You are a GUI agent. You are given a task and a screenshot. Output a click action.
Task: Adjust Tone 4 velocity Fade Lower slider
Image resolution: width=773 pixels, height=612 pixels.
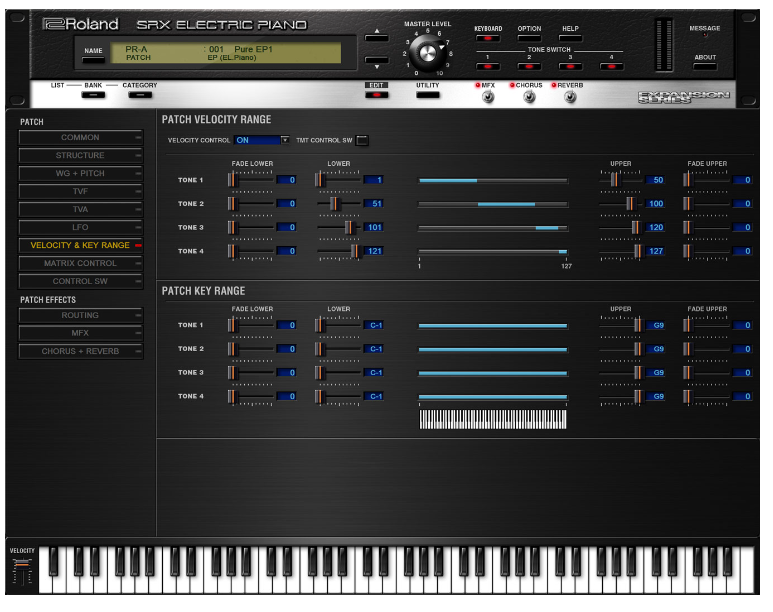[232, 251]
